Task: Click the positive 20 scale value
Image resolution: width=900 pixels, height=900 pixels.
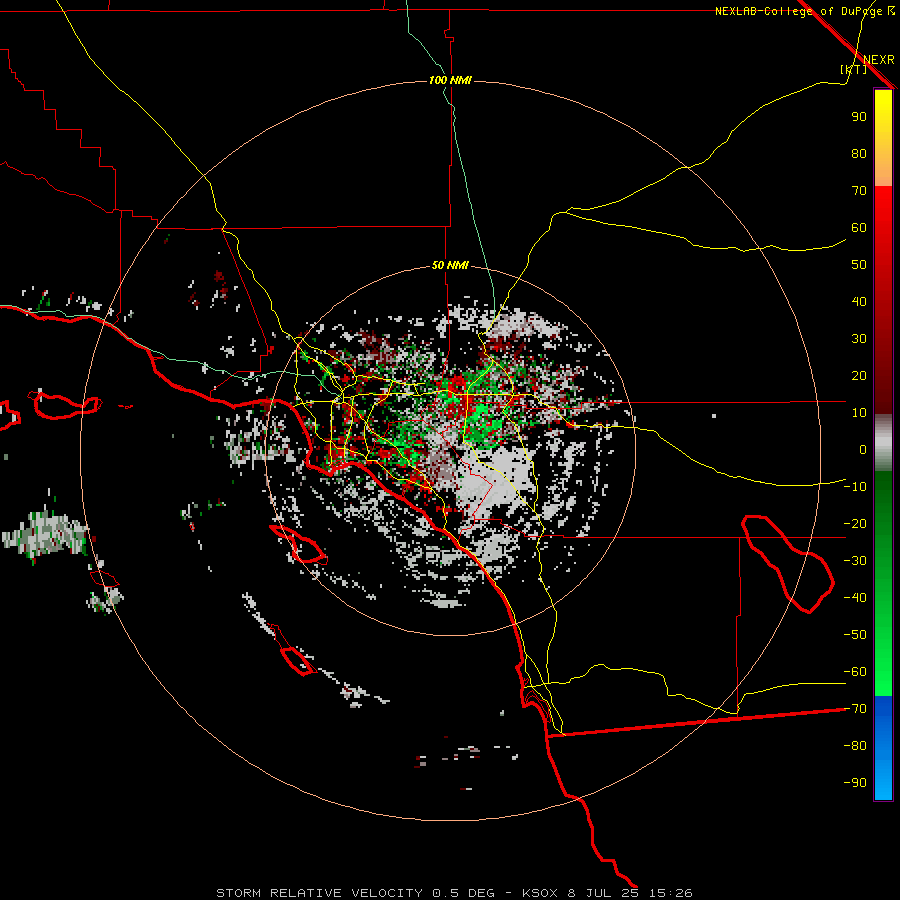Action: (859, 376)
